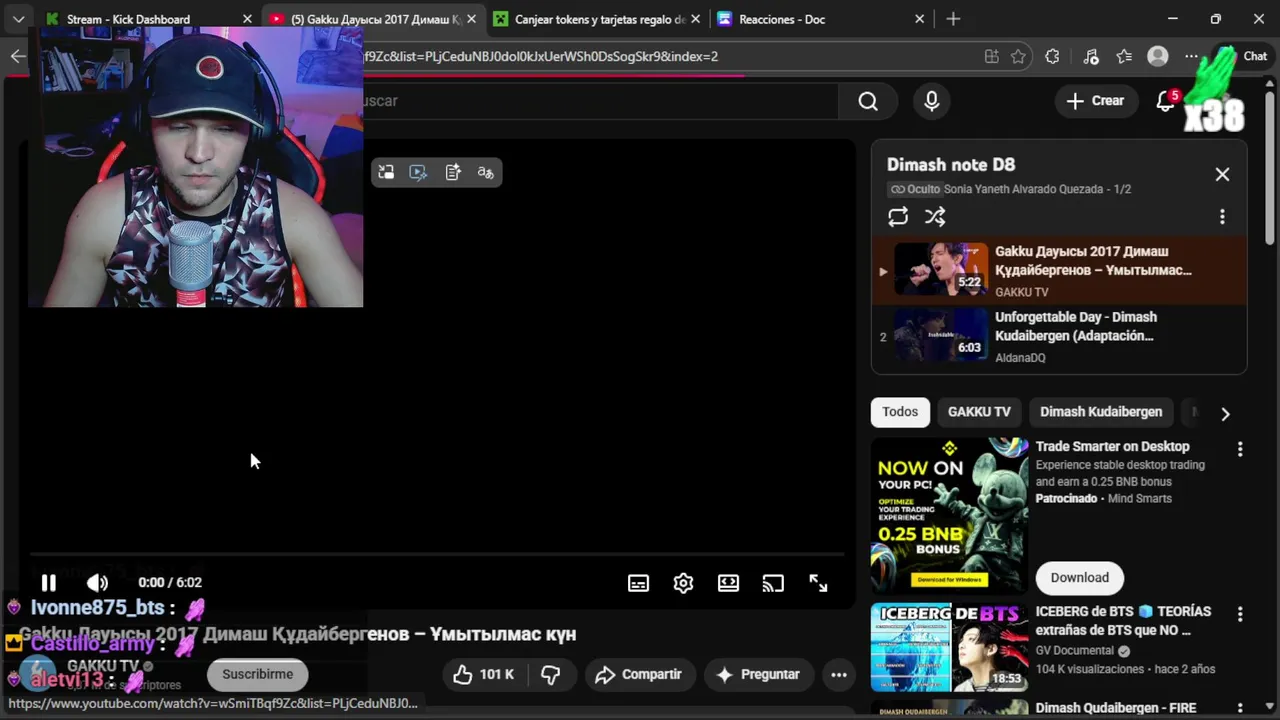
Task: Pause the YouTube video
Action: tap(48, 583)
